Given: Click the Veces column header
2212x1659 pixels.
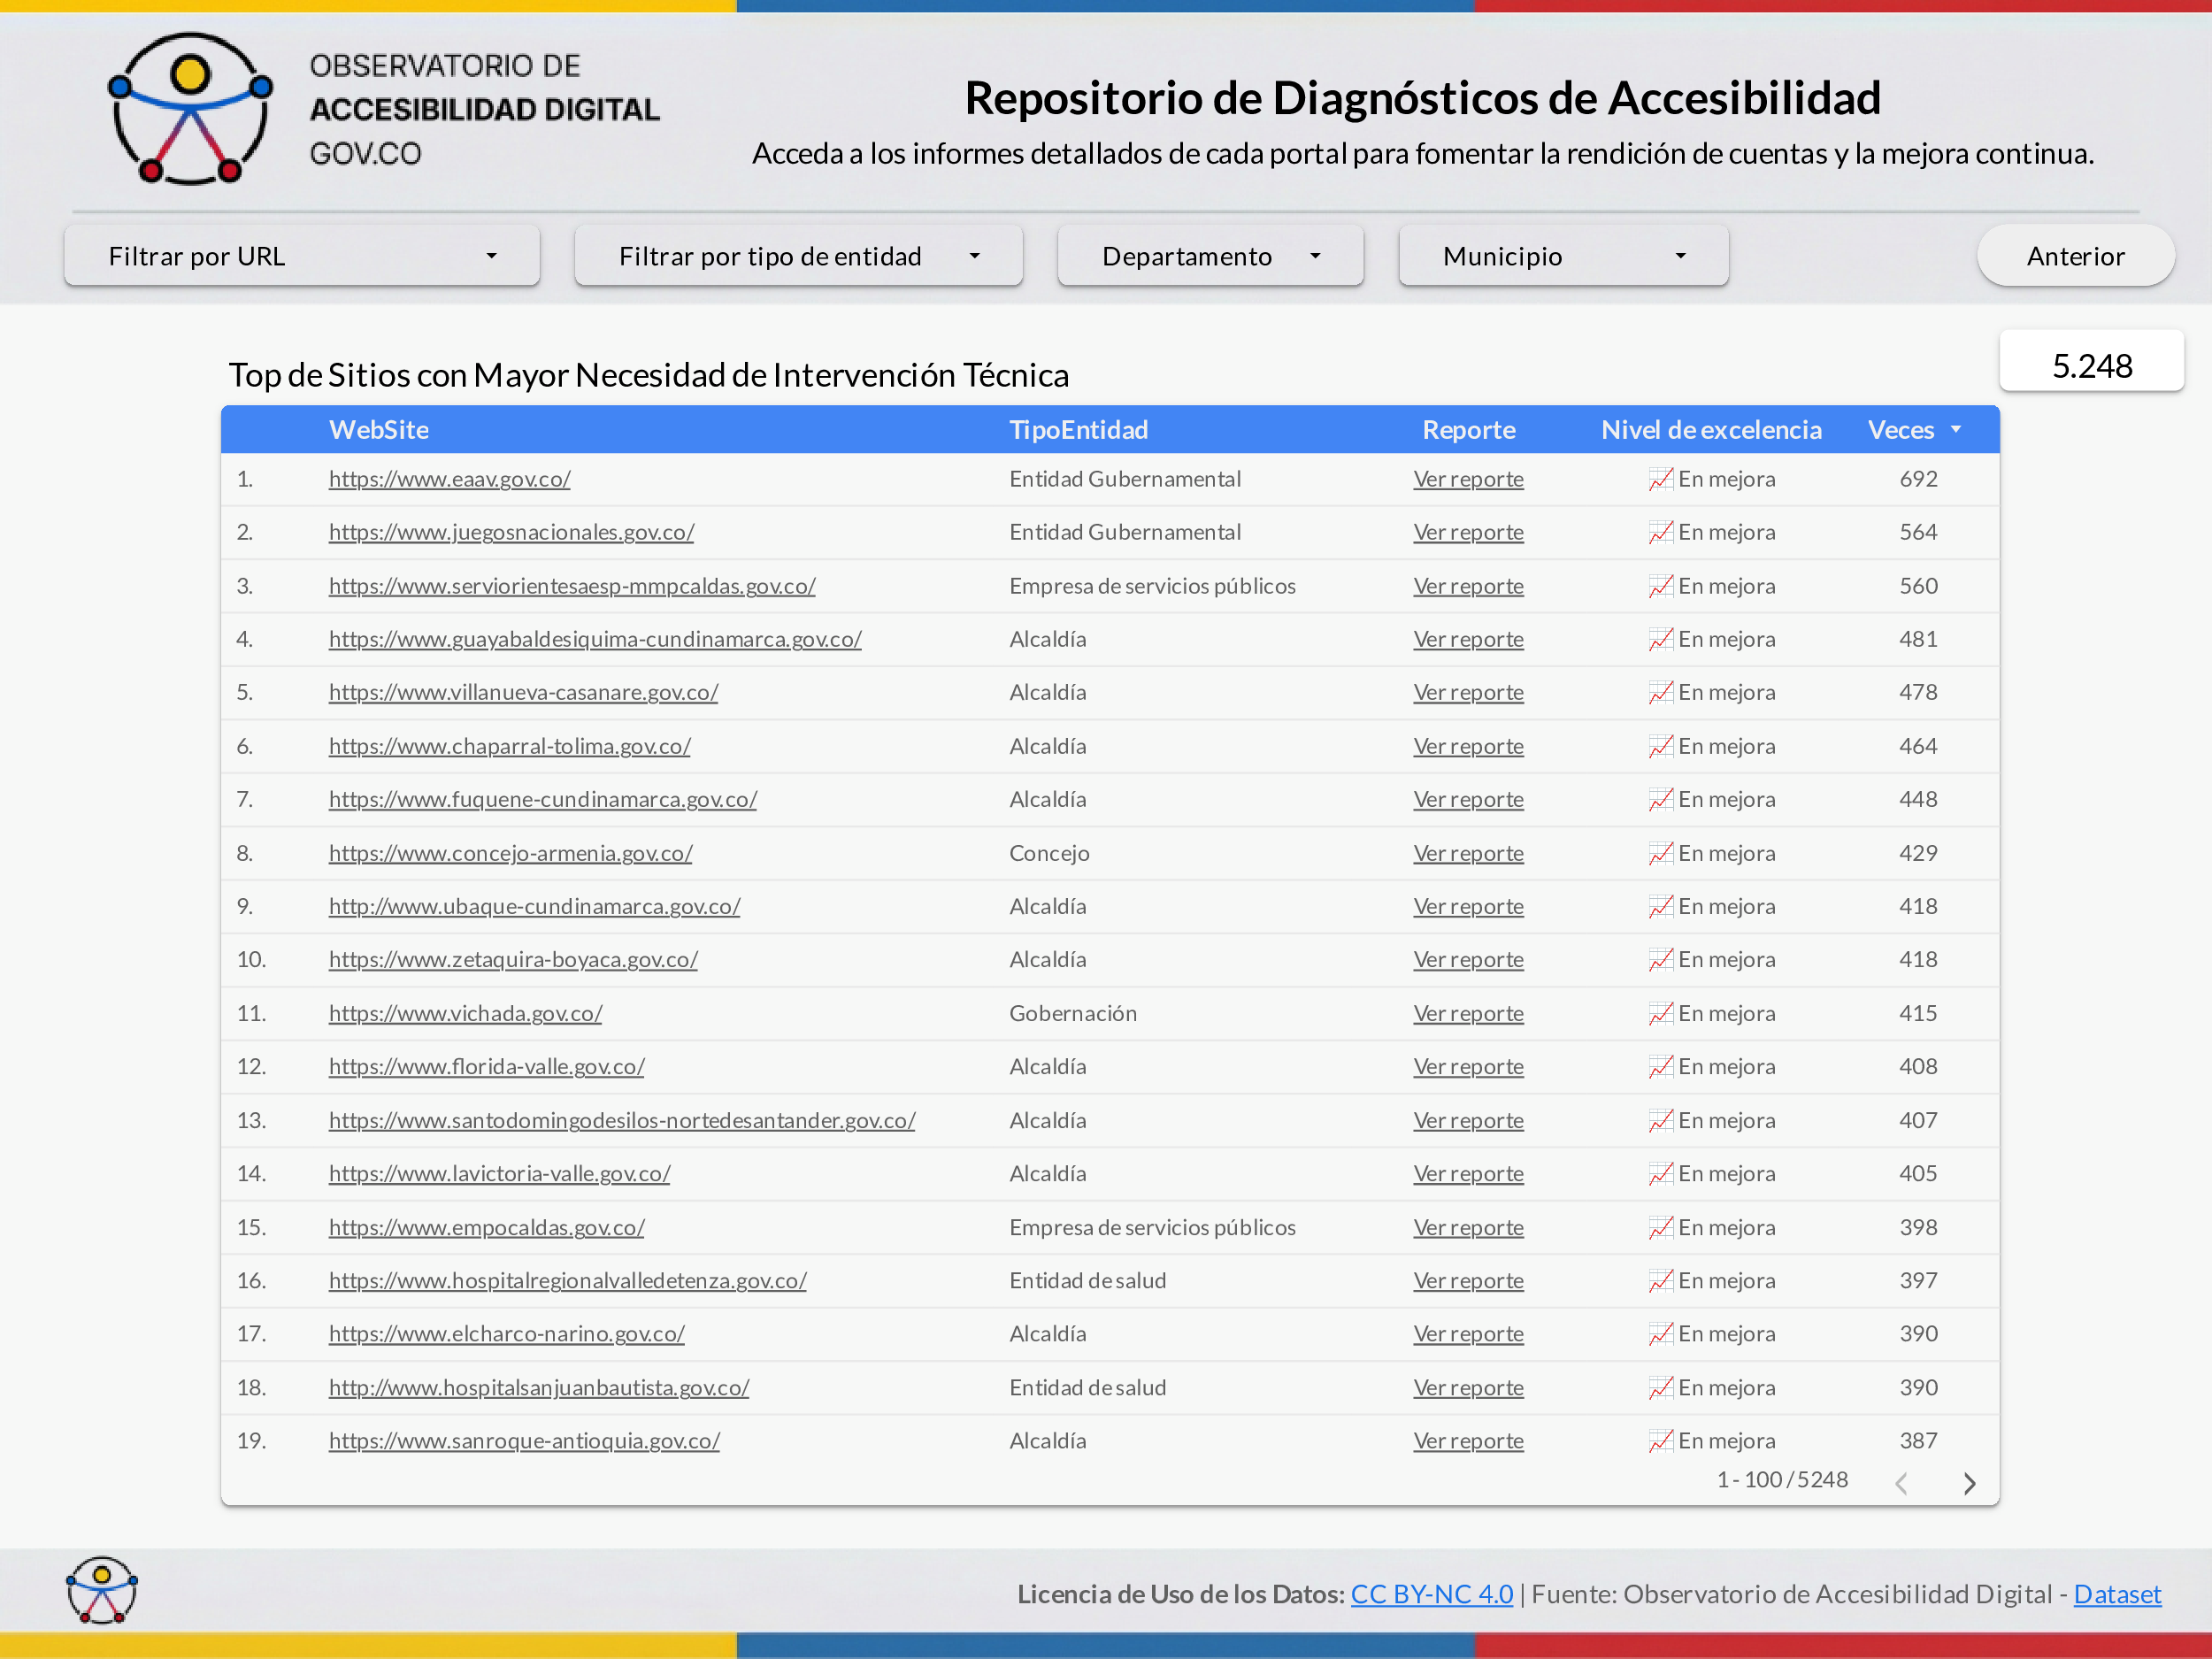Looking at the screenshot, I should point(1900,429).
